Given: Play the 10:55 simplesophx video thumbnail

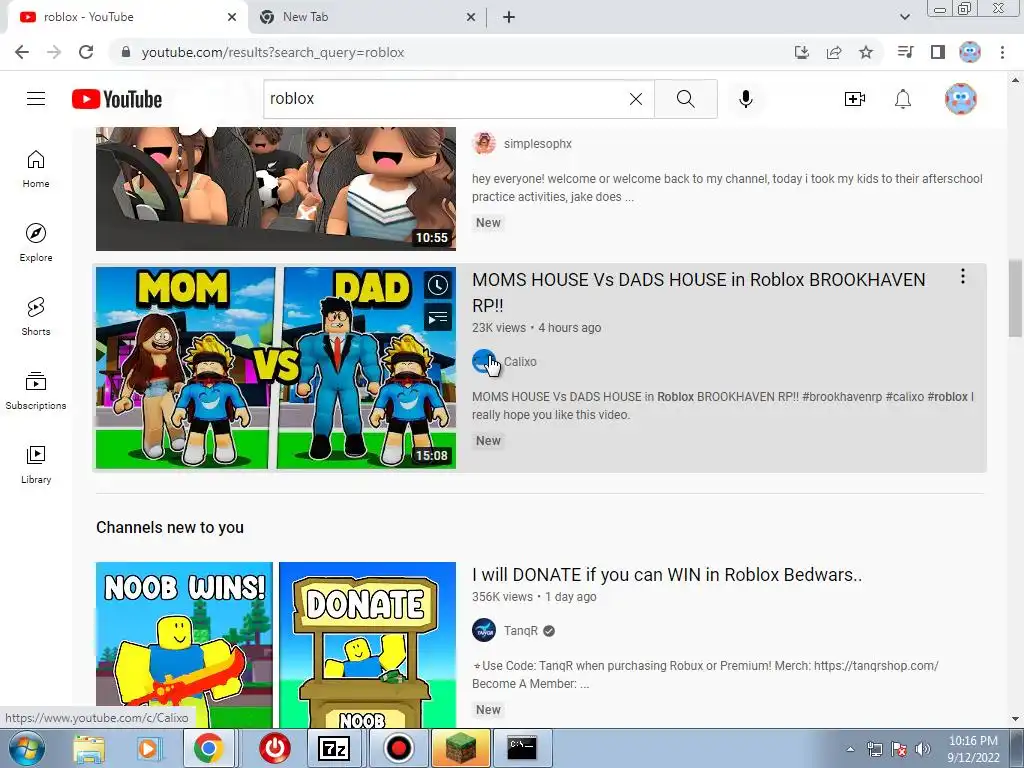Looking at the screenshot, I should pos(276,189).
